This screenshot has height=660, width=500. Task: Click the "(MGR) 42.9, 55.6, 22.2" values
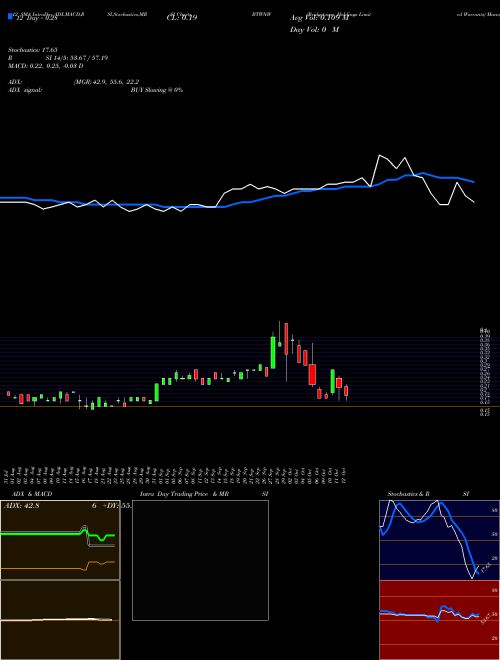(106, 82)
